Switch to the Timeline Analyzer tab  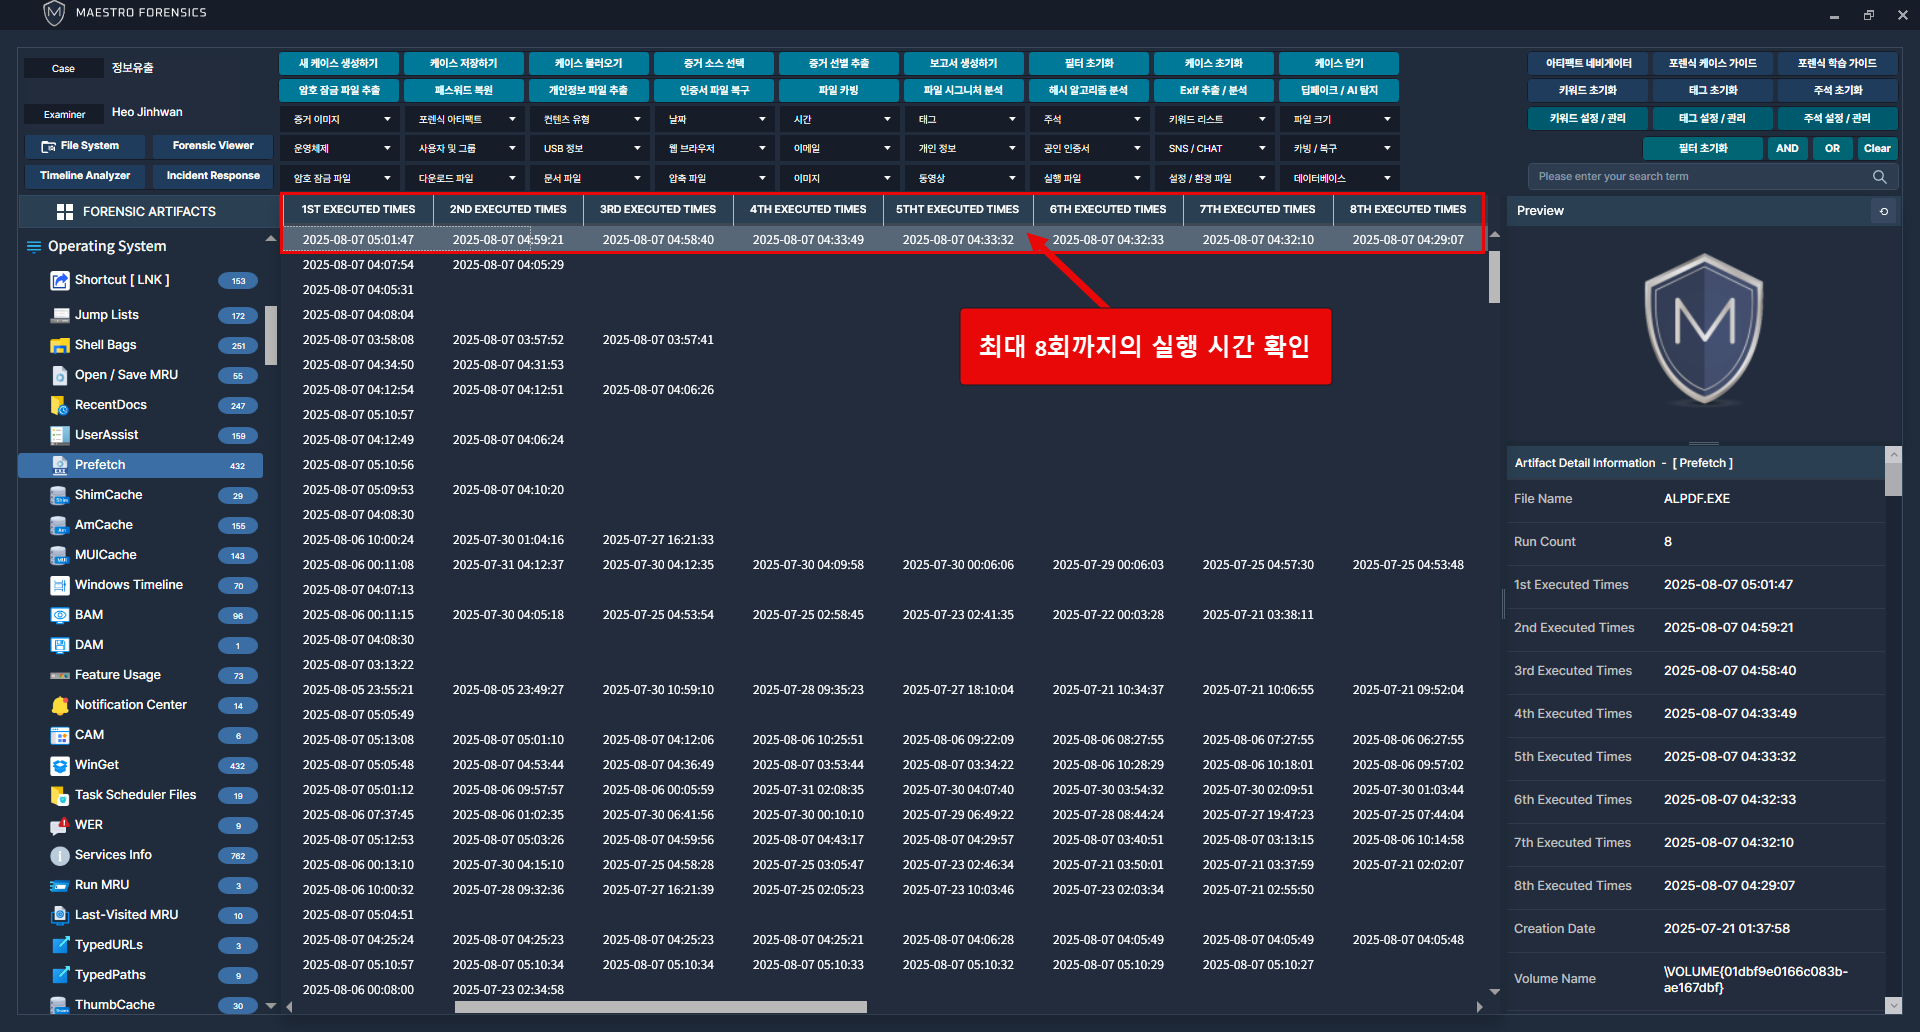click(85, 176)
